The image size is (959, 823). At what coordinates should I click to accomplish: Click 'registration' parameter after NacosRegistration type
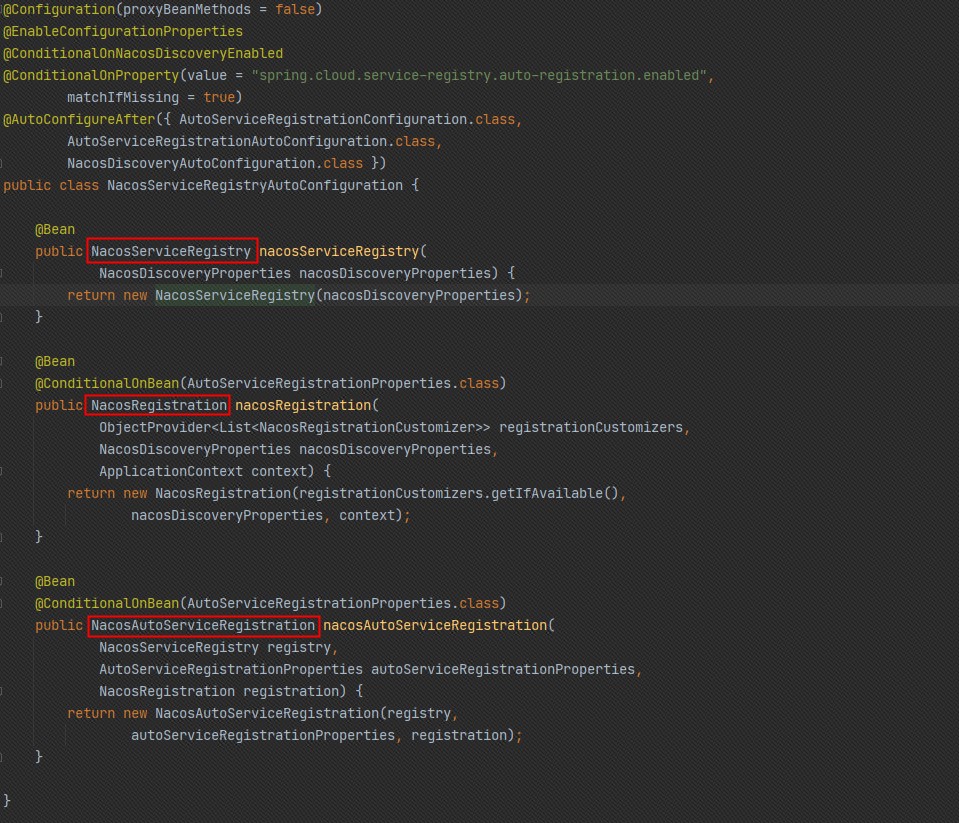tap(291, 692)
